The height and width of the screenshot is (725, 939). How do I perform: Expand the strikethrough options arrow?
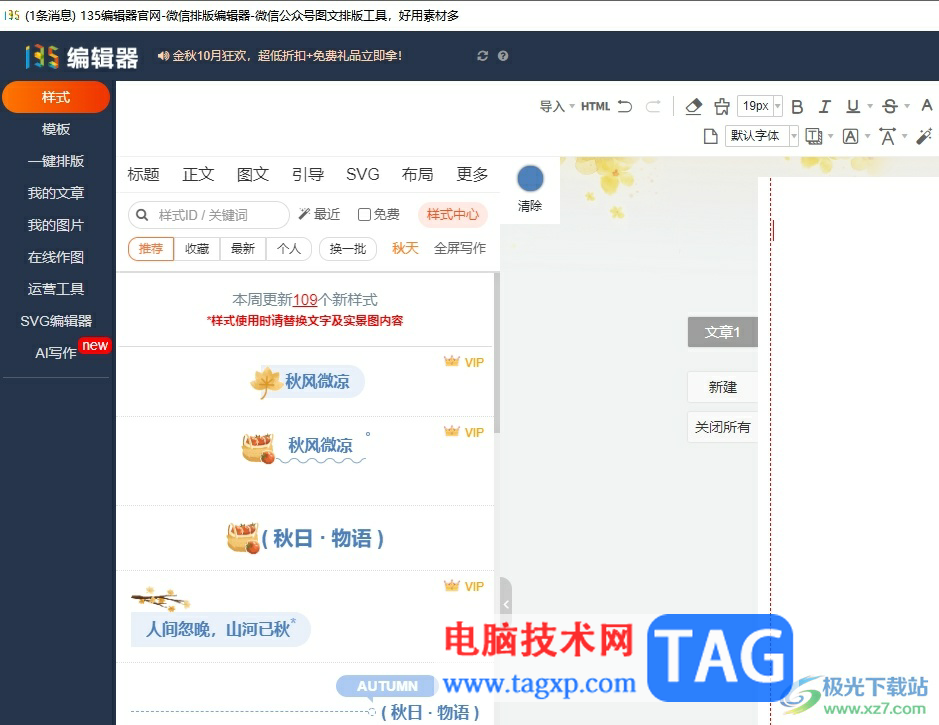[x=907, y=107]
